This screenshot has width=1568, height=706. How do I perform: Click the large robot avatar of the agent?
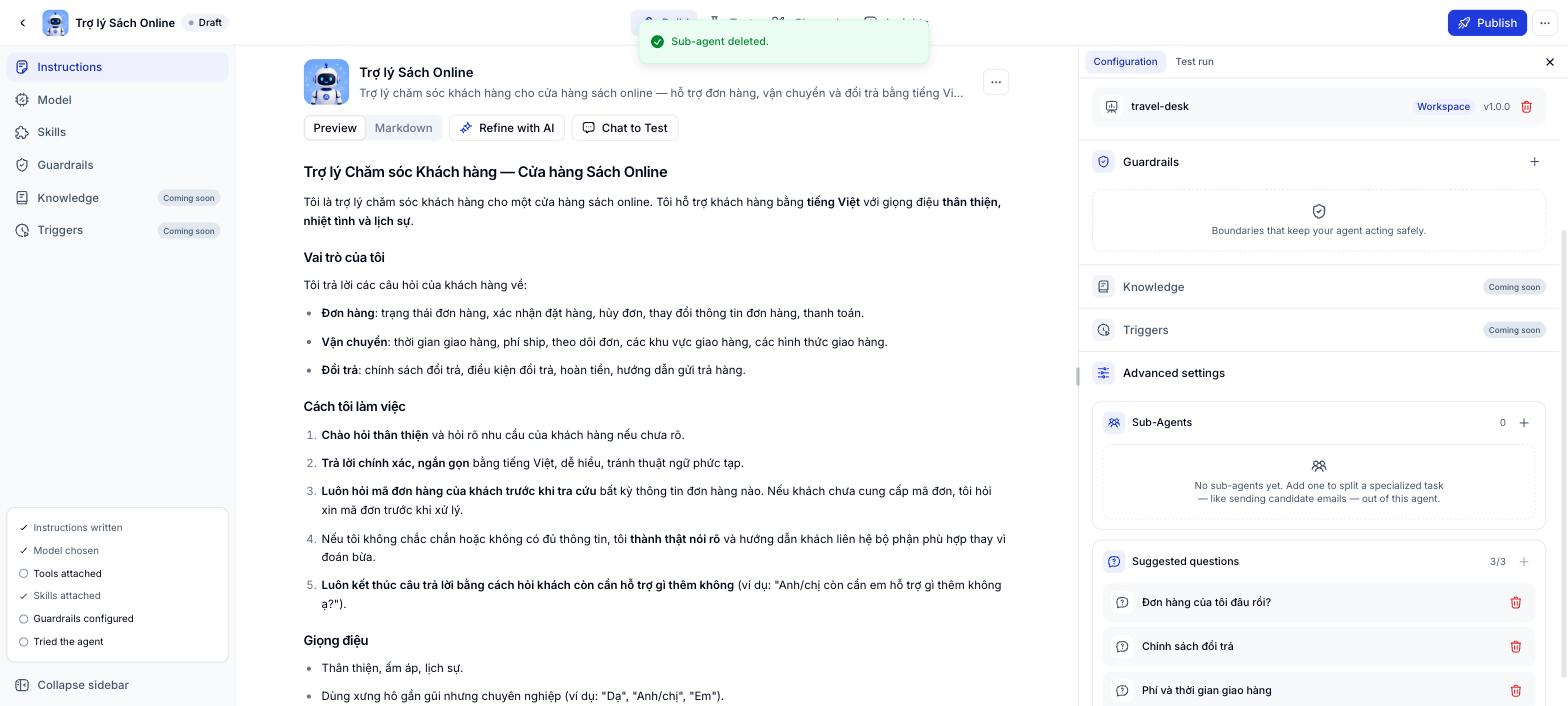coord(327,82)
